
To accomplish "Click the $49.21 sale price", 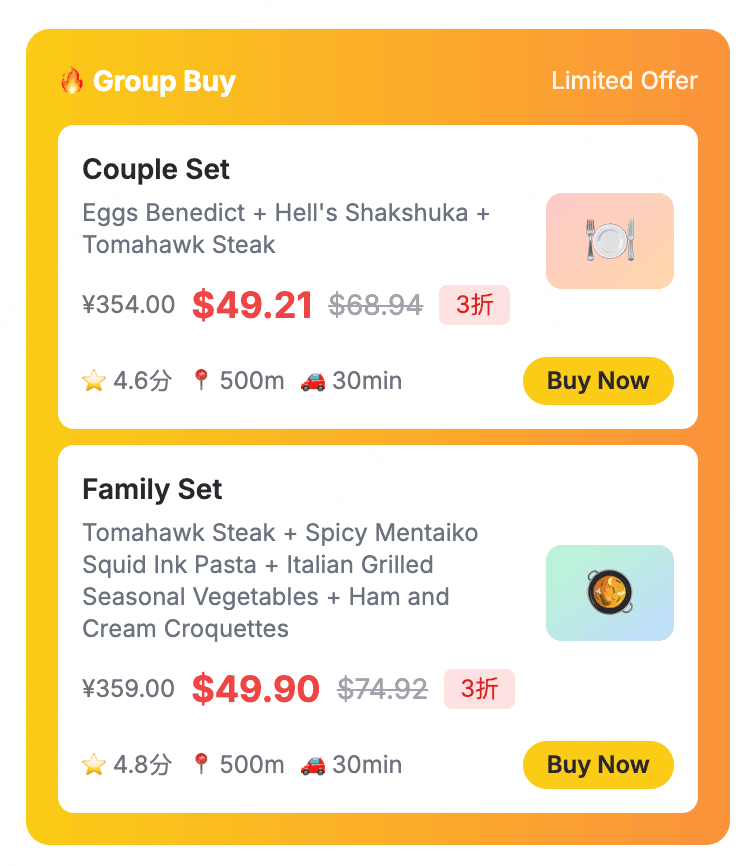I will coord(253,305).
